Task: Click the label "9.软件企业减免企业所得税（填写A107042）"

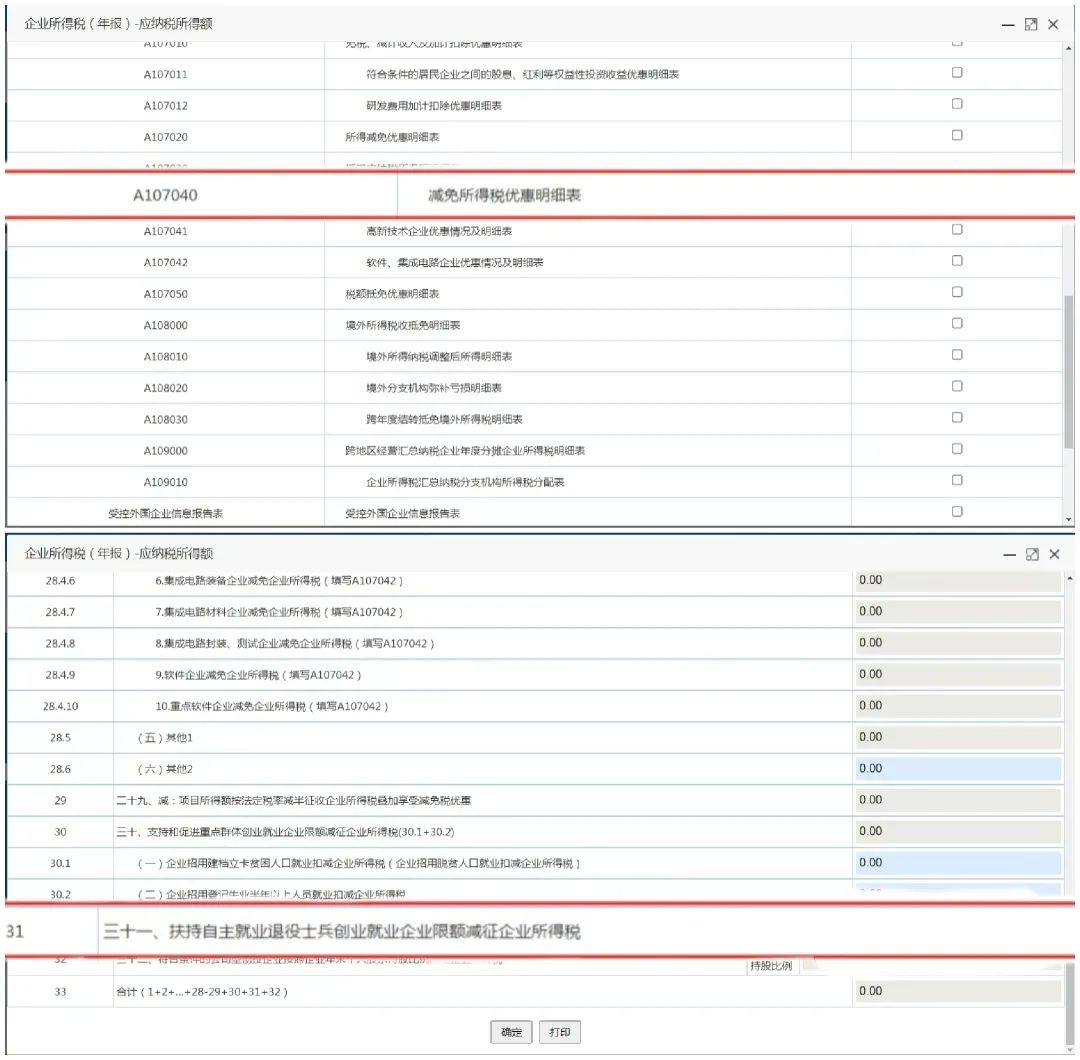Action: click(x=258, y=675)
